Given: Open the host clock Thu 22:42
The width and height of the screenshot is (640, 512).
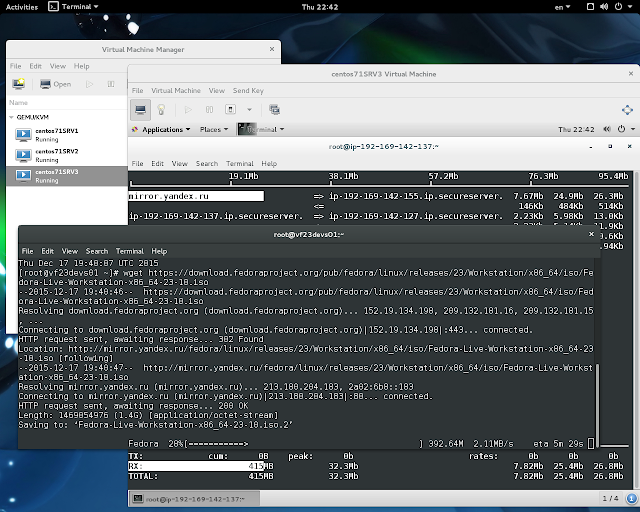Looking at the screenshot, I should click(320, 7).
